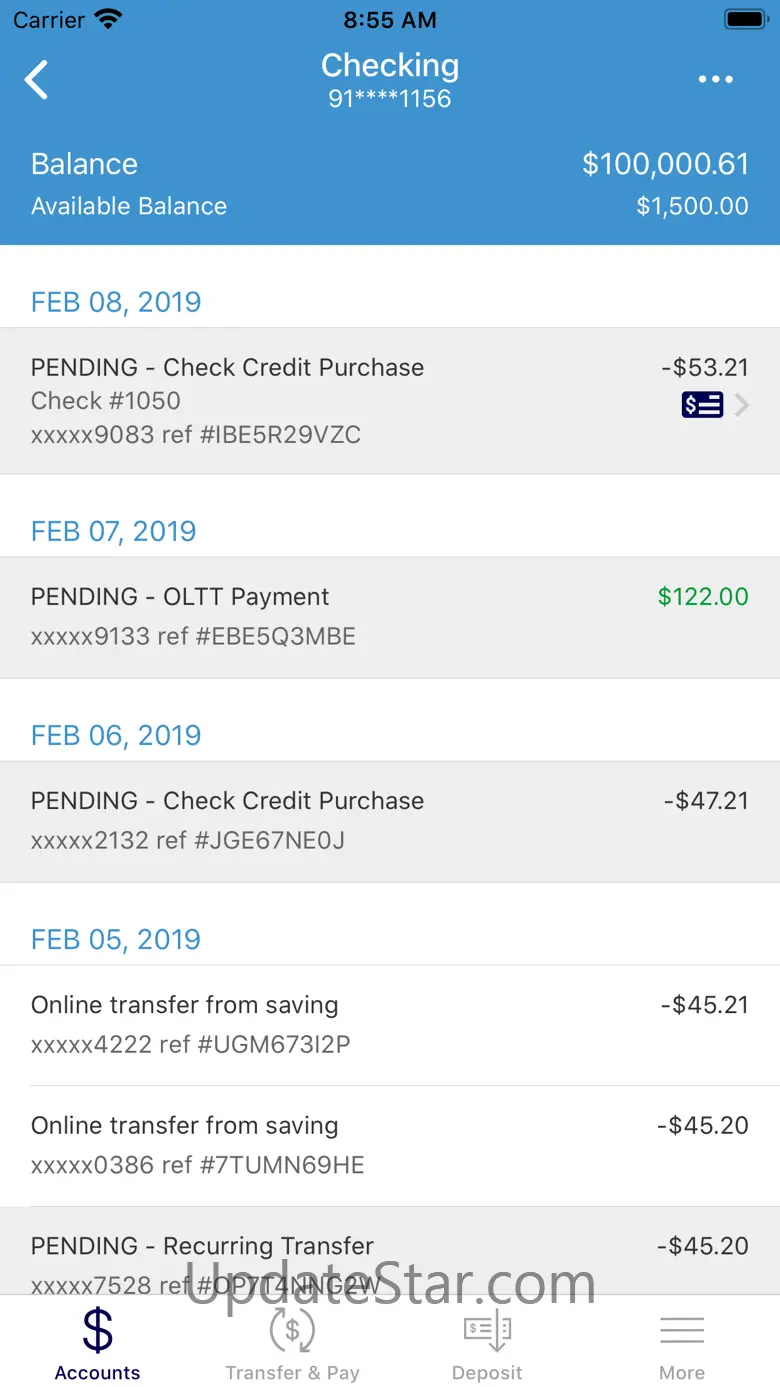Tap the Wi-Fi status icon
Viewport: 780px width, 1387px height.
[107, 19]
